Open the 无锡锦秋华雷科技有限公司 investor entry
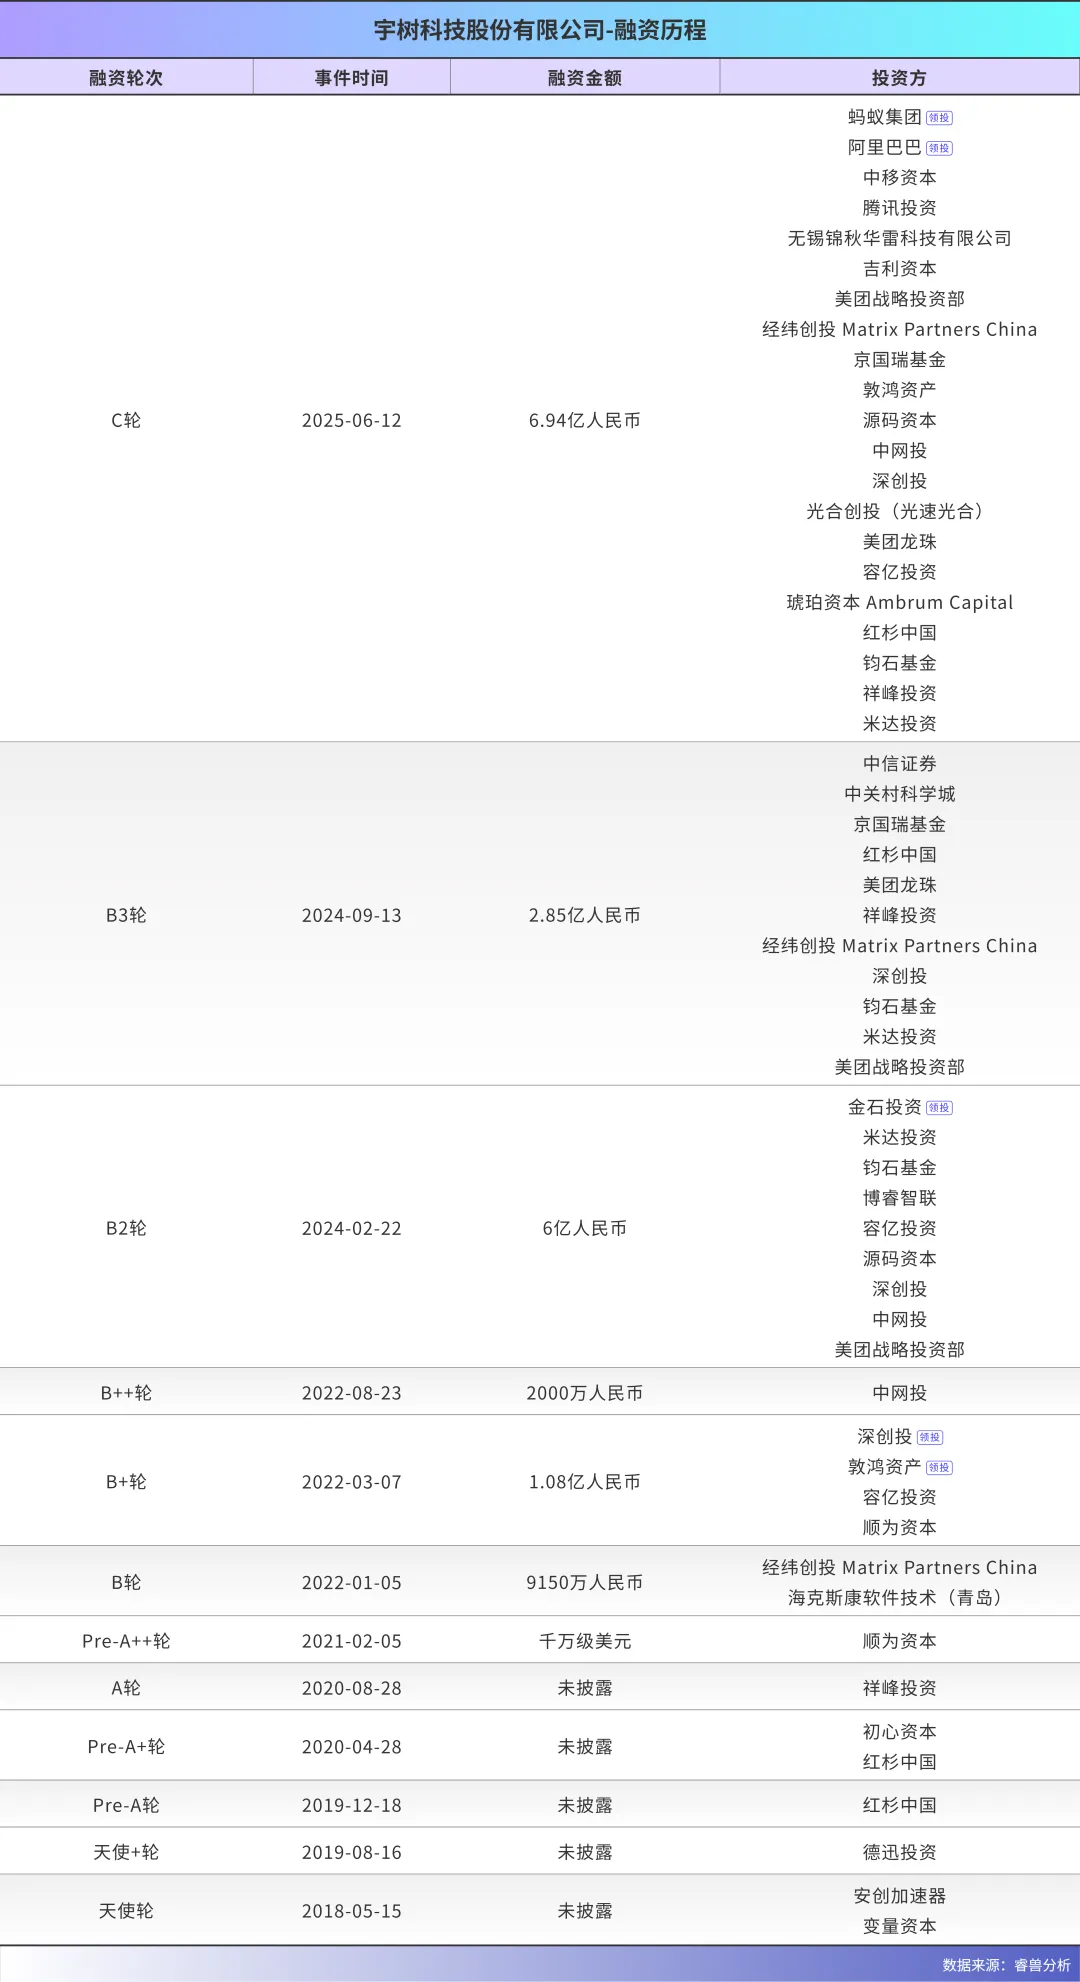 click(899, 238)
